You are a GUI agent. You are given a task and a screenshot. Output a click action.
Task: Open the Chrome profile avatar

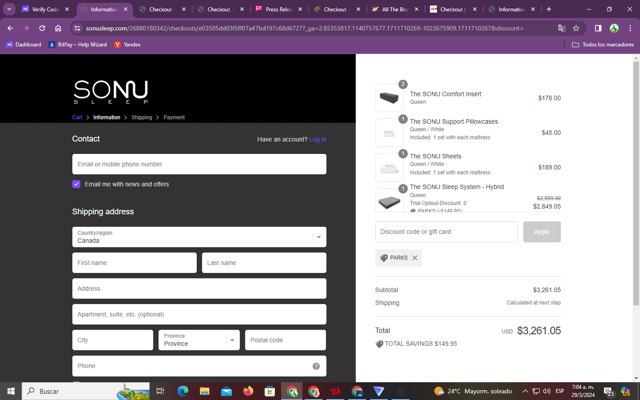614,28
